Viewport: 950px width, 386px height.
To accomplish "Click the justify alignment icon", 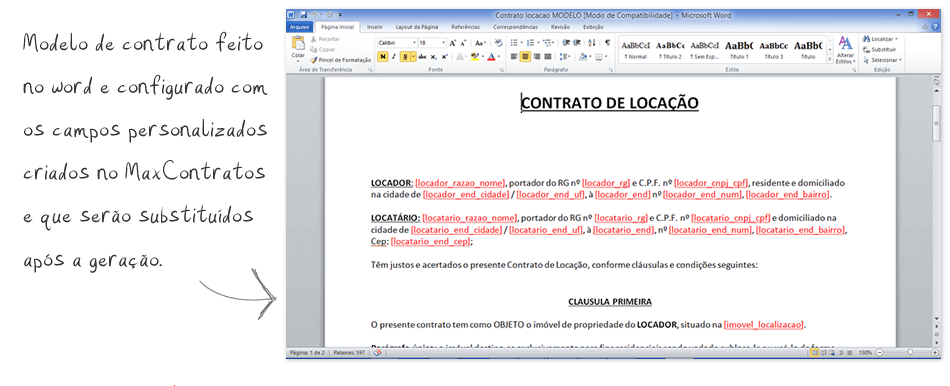I will coord(548,56).
